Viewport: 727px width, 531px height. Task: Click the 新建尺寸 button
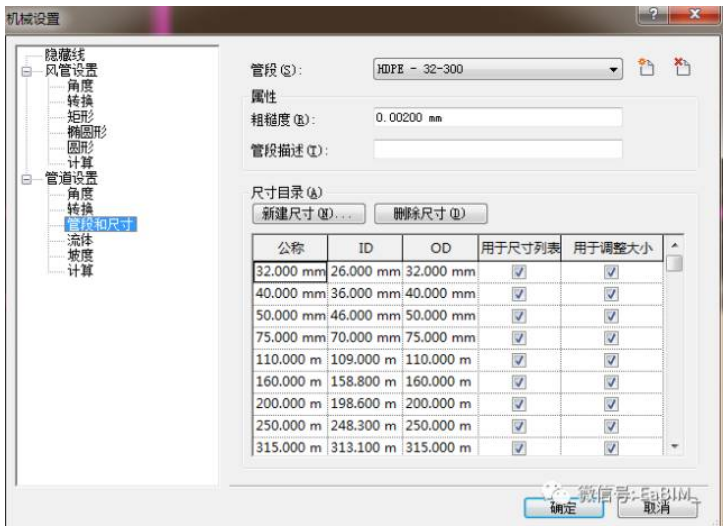pos(309,214)
